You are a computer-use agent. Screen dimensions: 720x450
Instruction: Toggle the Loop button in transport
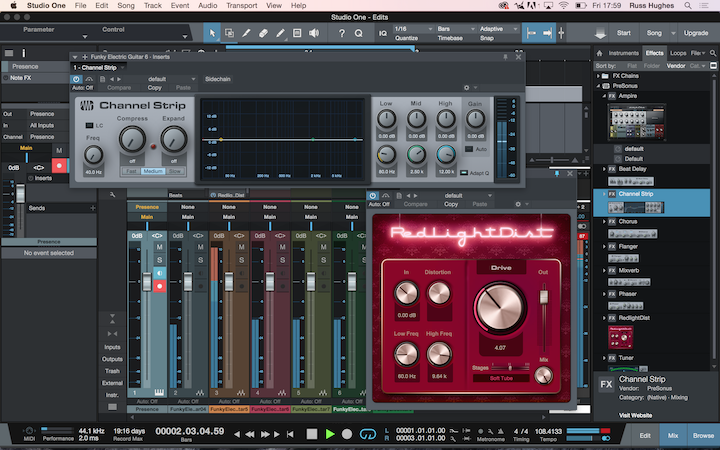coord(368,434)
